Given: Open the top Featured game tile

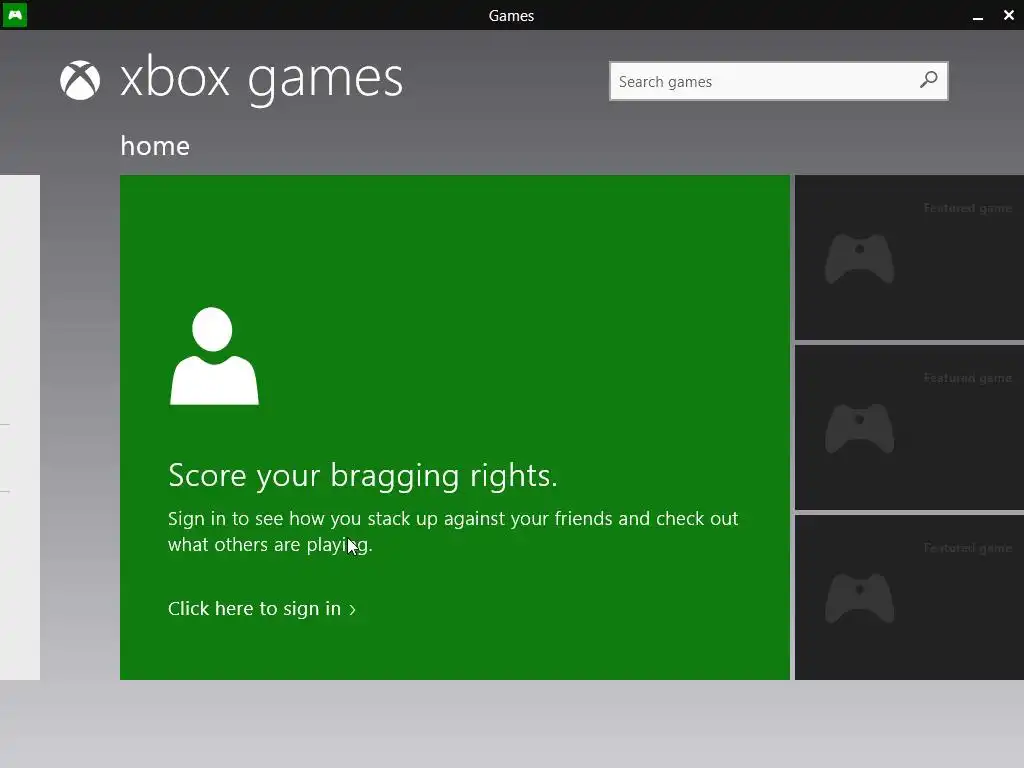Looking at the screenshot, I should [x=909, y=257].
